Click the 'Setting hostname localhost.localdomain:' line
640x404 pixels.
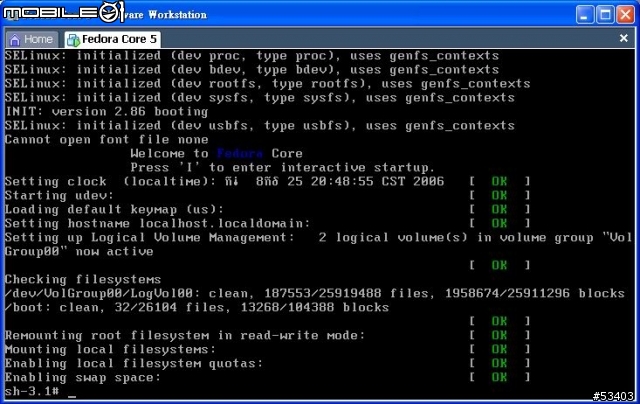tap(158, 223)
